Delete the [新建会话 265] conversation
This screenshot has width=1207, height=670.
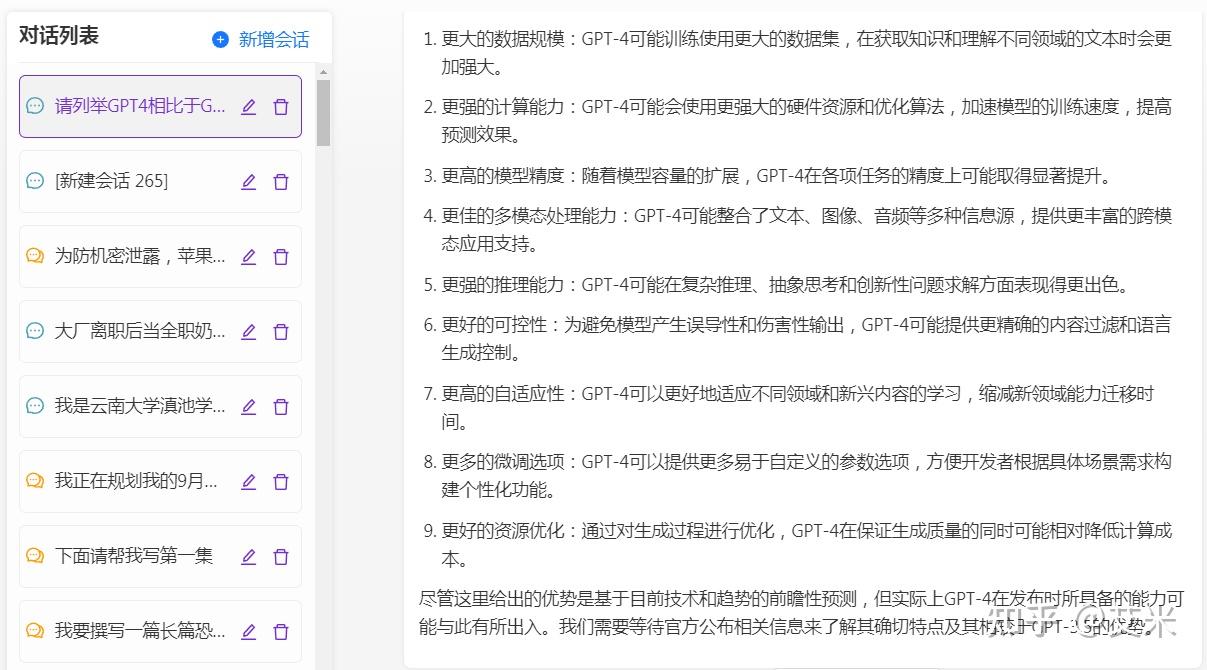[281, 181]
